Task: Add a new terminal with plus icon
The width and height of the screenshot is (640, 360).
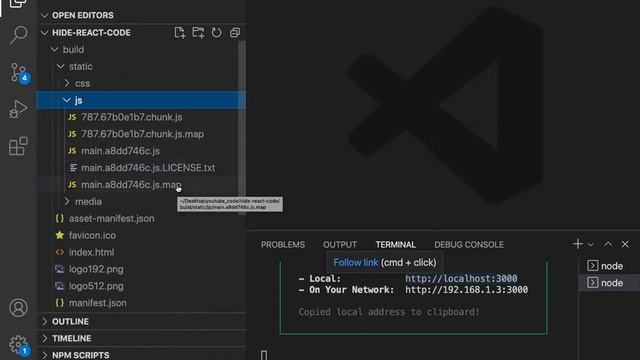Action: pyautogui.click(x=577, y=244)
